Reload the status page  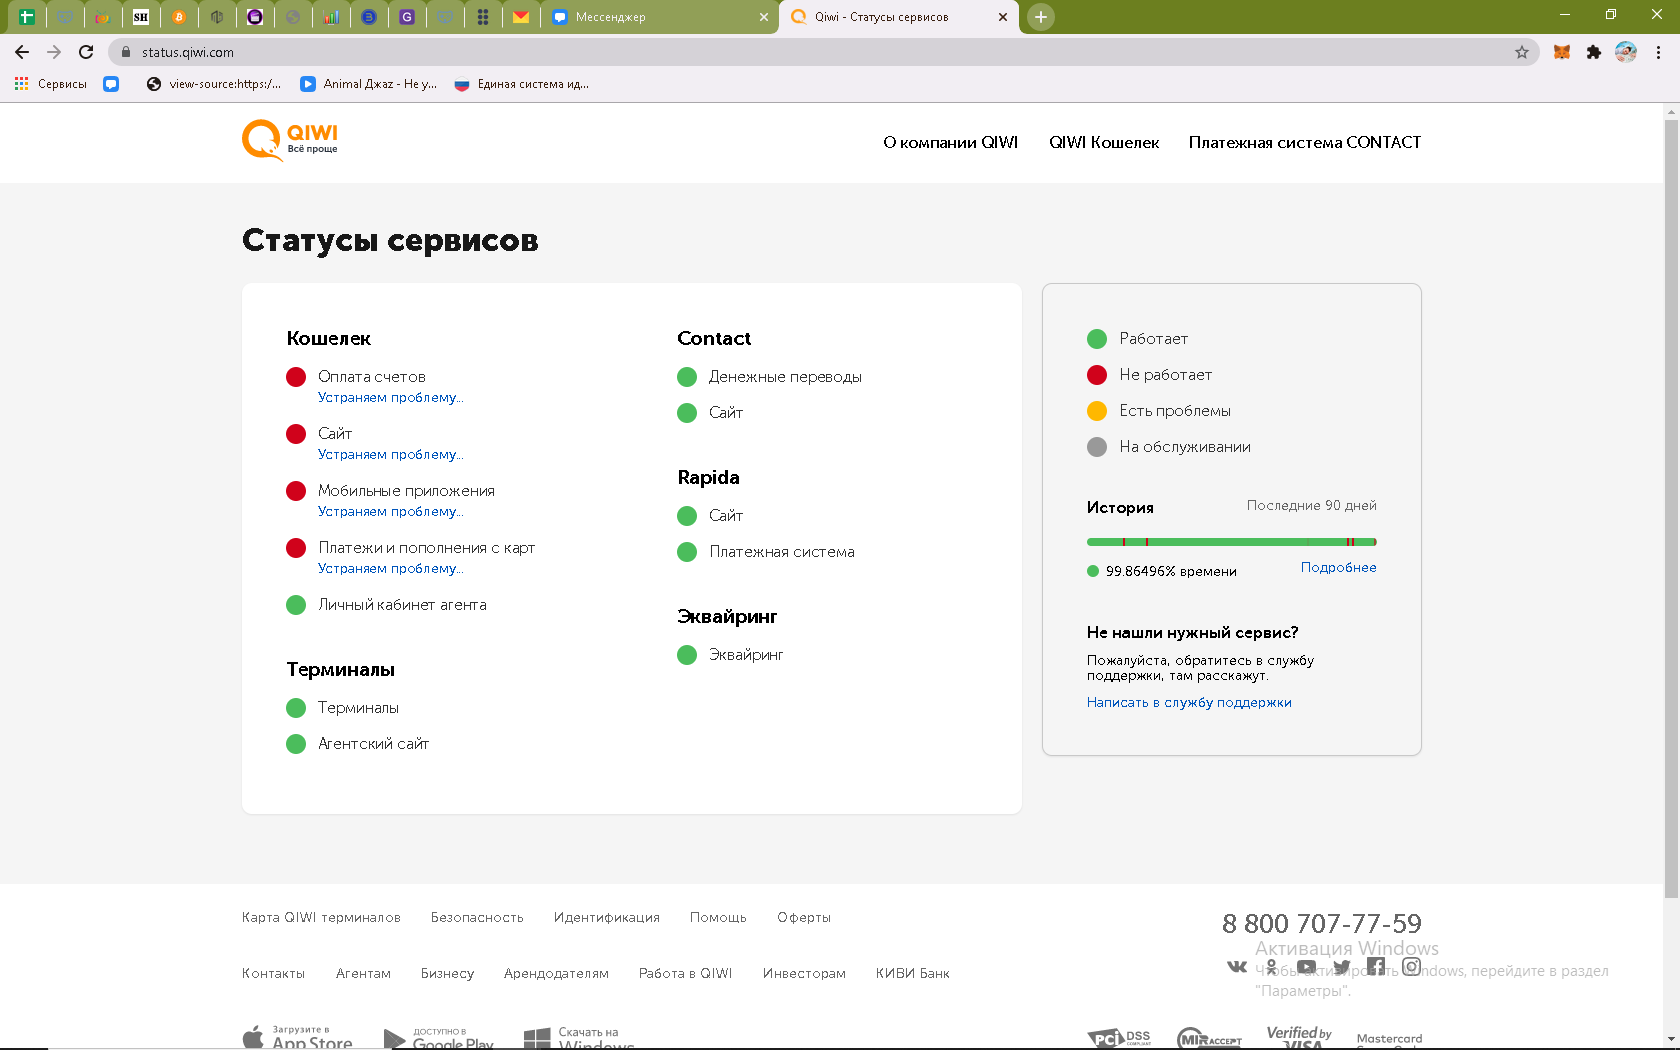click(x=86, y=52)
